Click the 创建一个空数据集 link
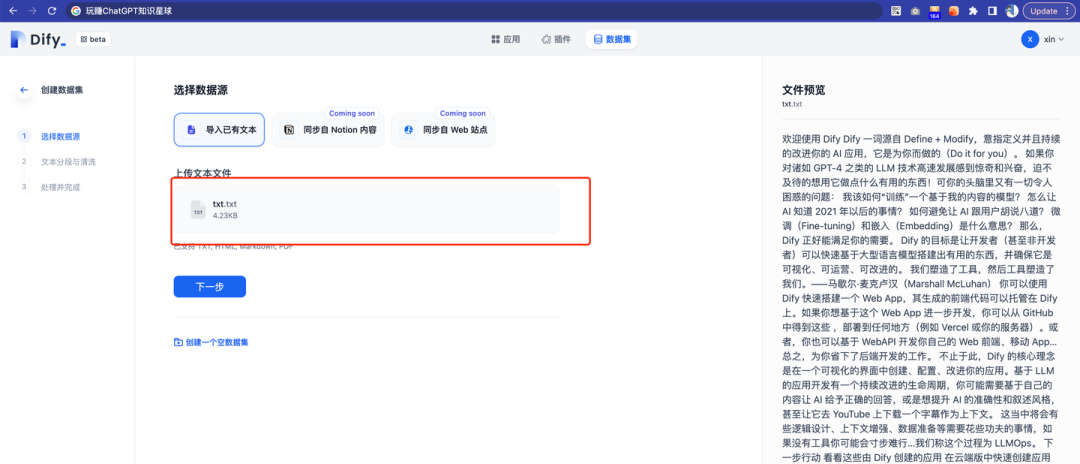This screenshot has width=1080, height=464. click(211, 341)
